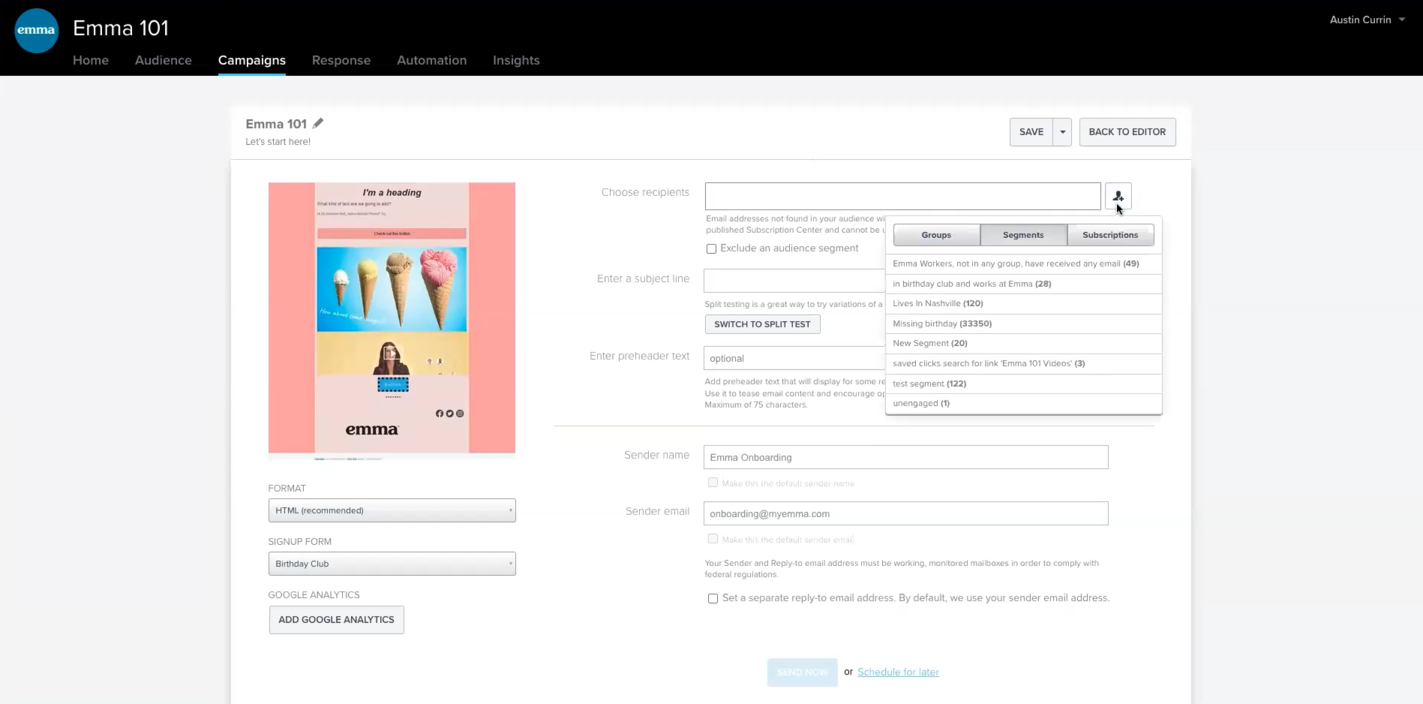Viewport: 1423px width, 704px height.
Task: Switch to Groups tab in picker
Action: tap(936, 235)
